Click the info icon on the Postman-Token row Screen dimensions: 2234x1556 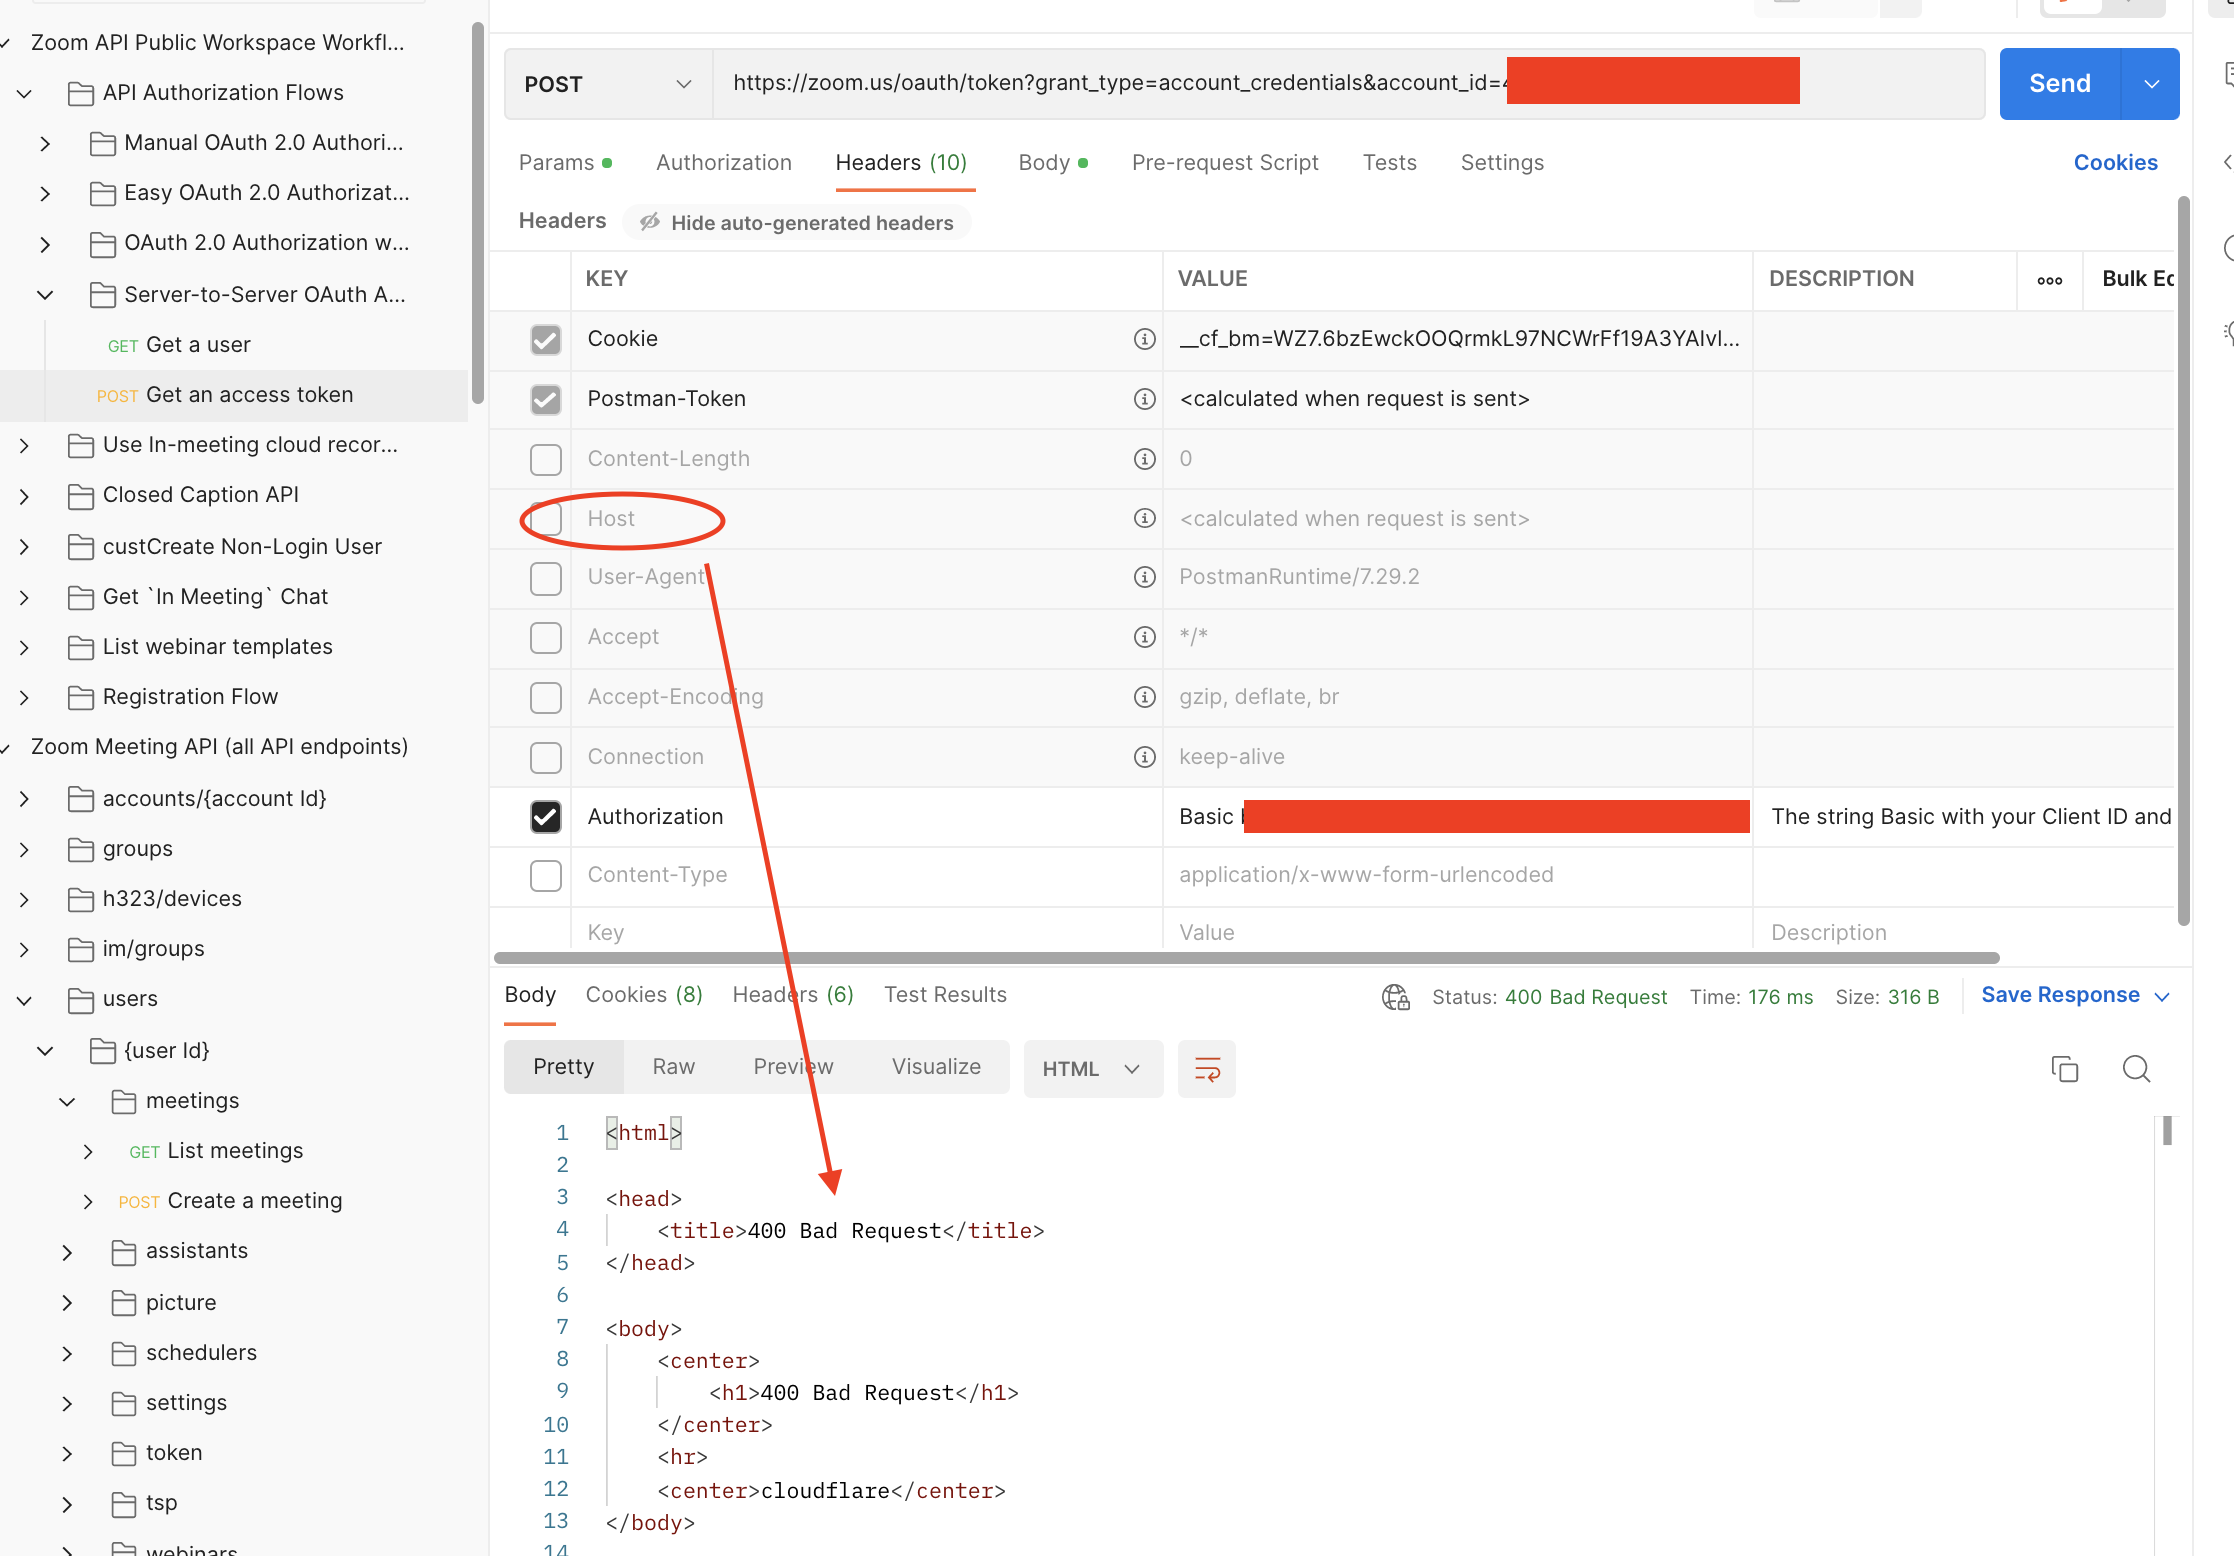(1144, 399)
